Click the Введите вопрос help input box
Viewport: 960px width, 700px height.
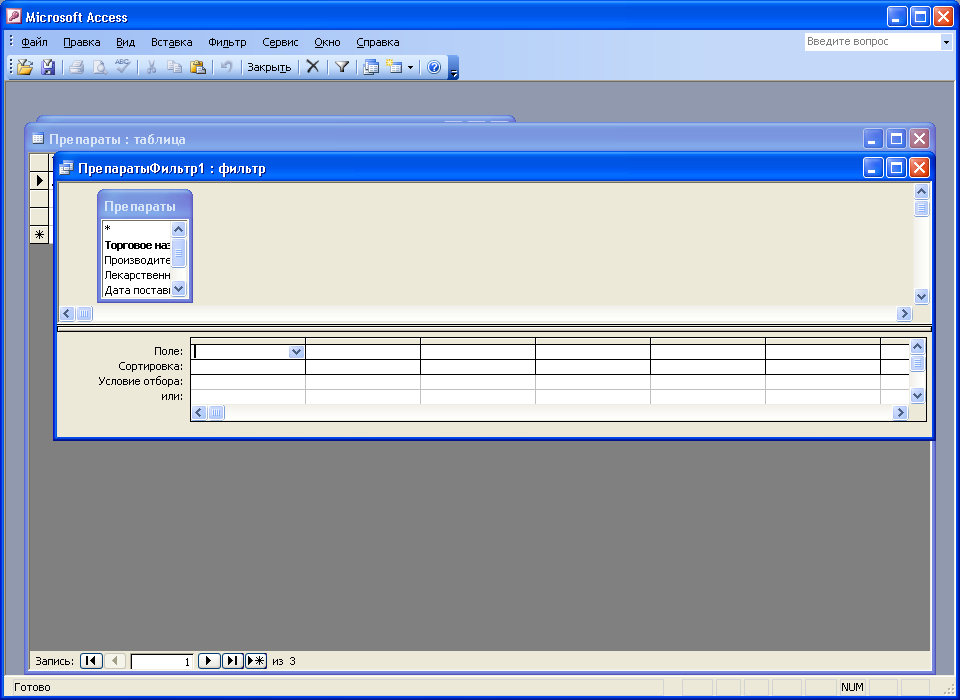click(x=872, y=42)
